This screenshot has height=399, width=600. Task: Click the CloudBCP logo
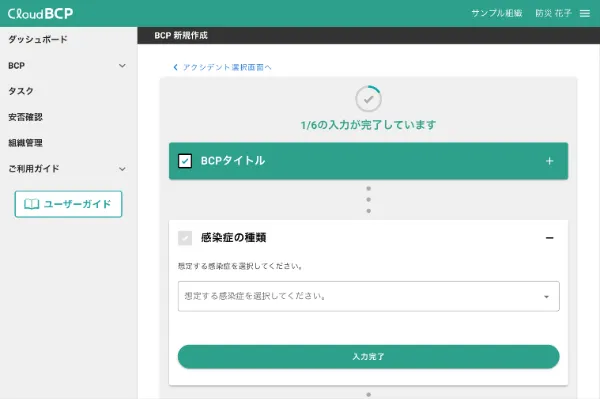(40, 13)
